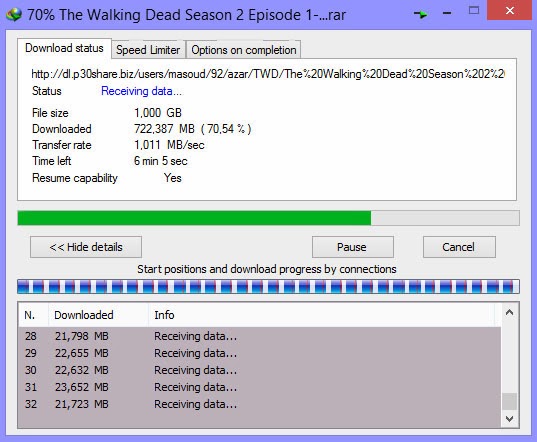Collapse details with Hide details button
The image size is (537, 442).
(x=86, y=247)
